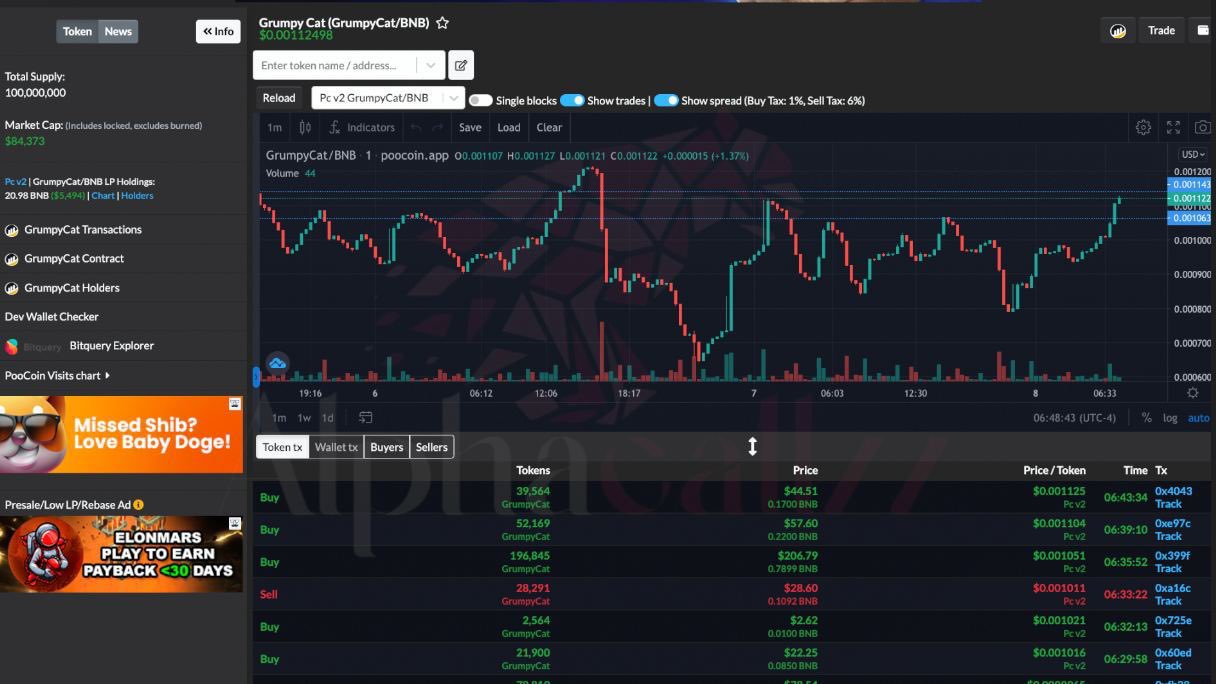Click the cloud icon on chart
The height and width of the screenshot is (684, 1216).
[x=277, y=362]
